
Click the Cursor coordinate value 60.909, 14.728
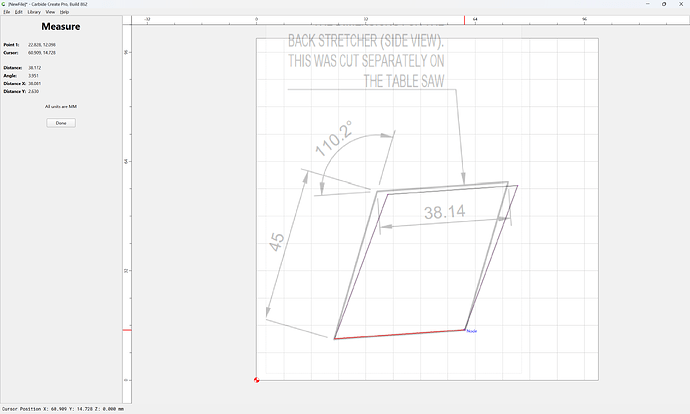42,53
